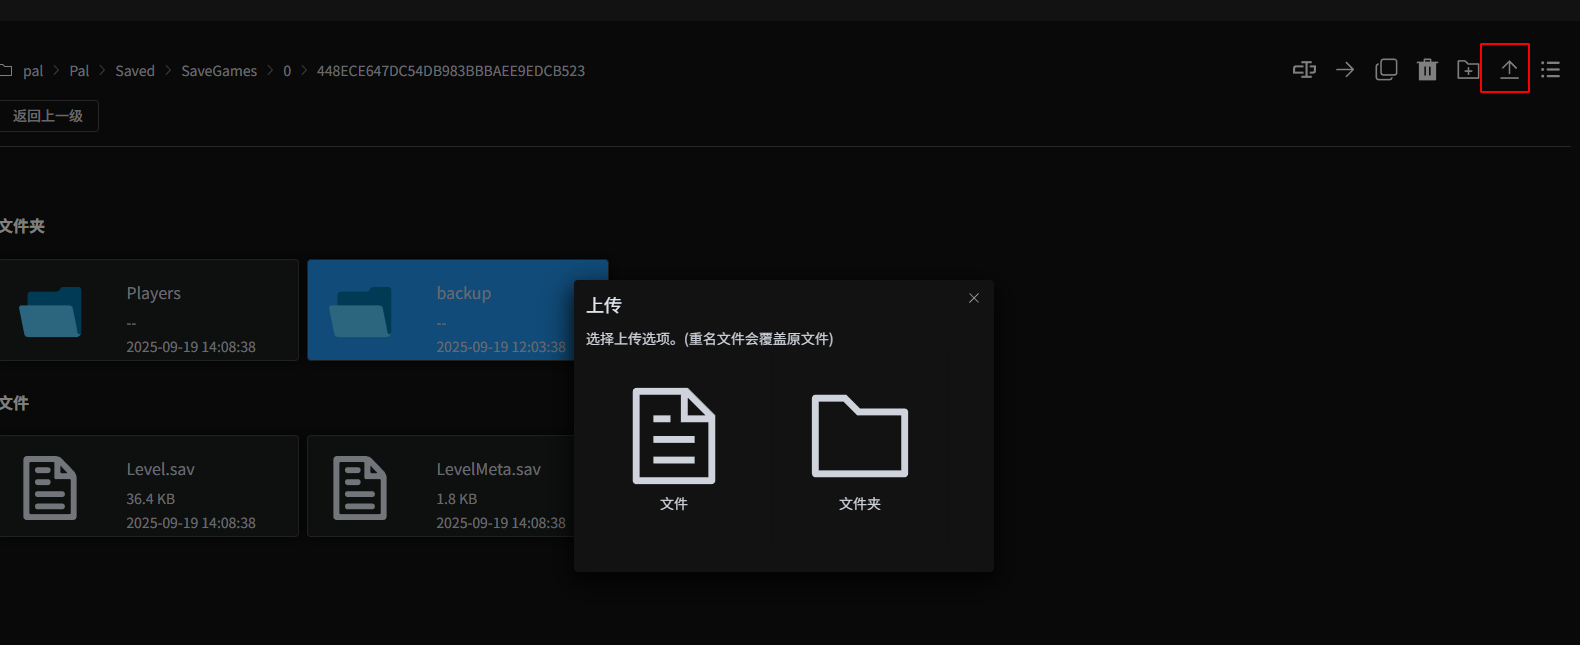
Task: Click the Level.sav document icon
Action: click(x=50, y=488)
